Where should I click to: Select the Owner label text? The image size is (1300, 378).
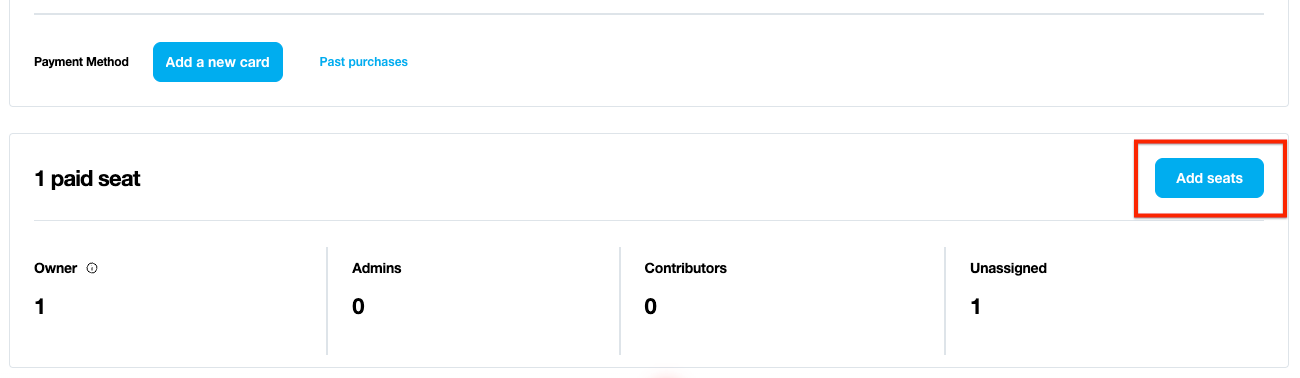(x=56, y=268)
